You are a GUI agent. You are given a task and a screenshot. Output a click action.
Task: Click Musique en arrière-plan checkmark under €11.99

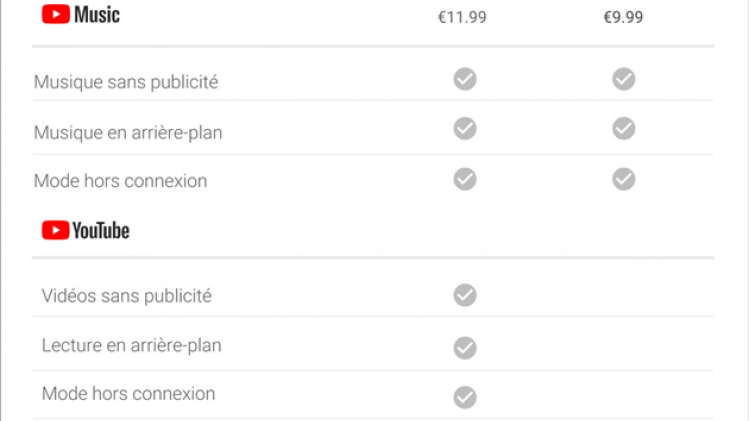point(465,128)
